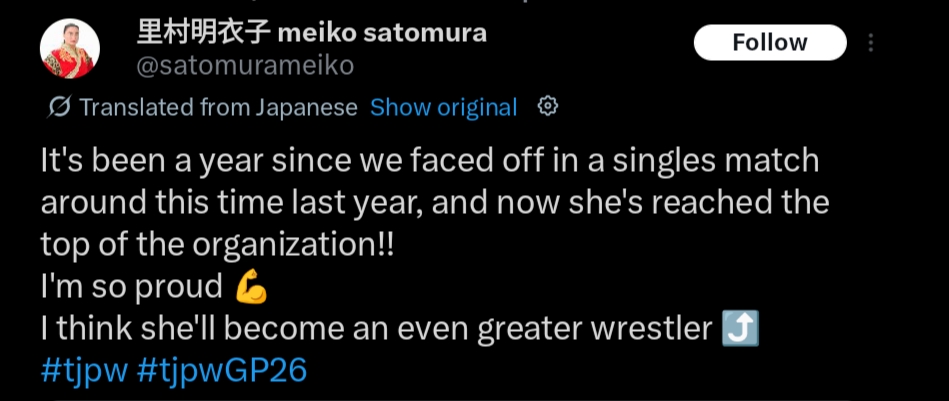Click the up arrow emoji
This screenshot has height=401, width=949.
click(741, 329)
